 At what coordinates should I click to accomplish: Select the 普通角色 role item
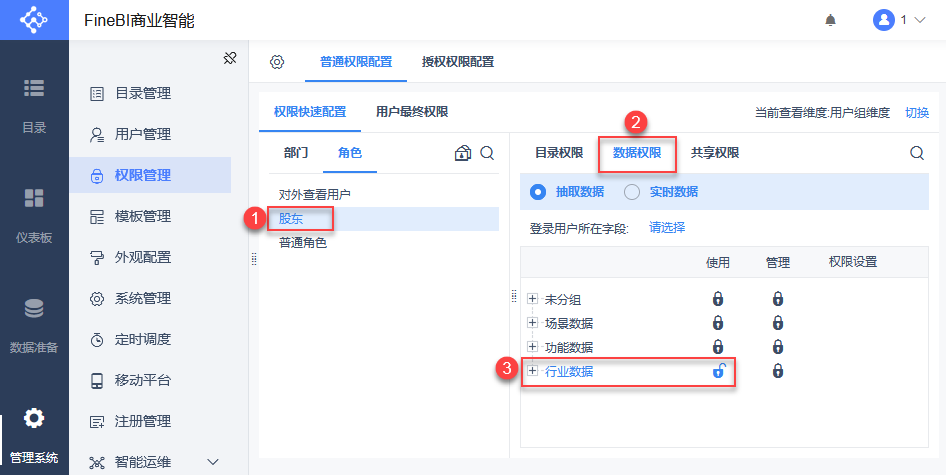point(303,243)
